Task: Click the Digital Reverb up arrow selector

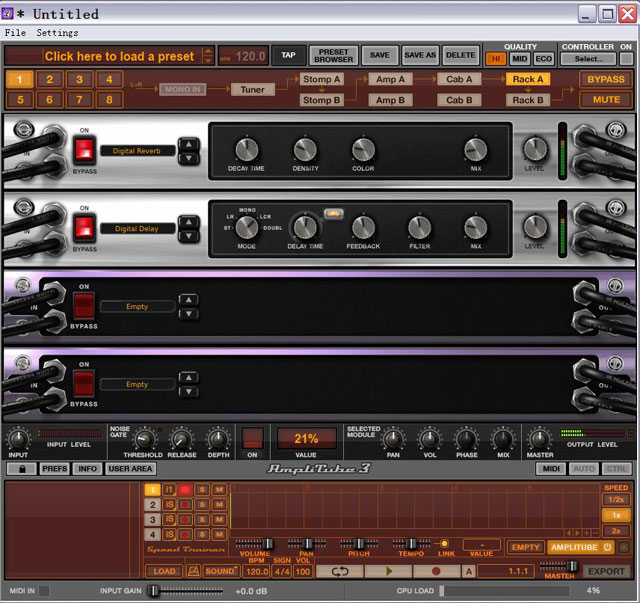Action: pyautogui.click(x=189, y=144)
